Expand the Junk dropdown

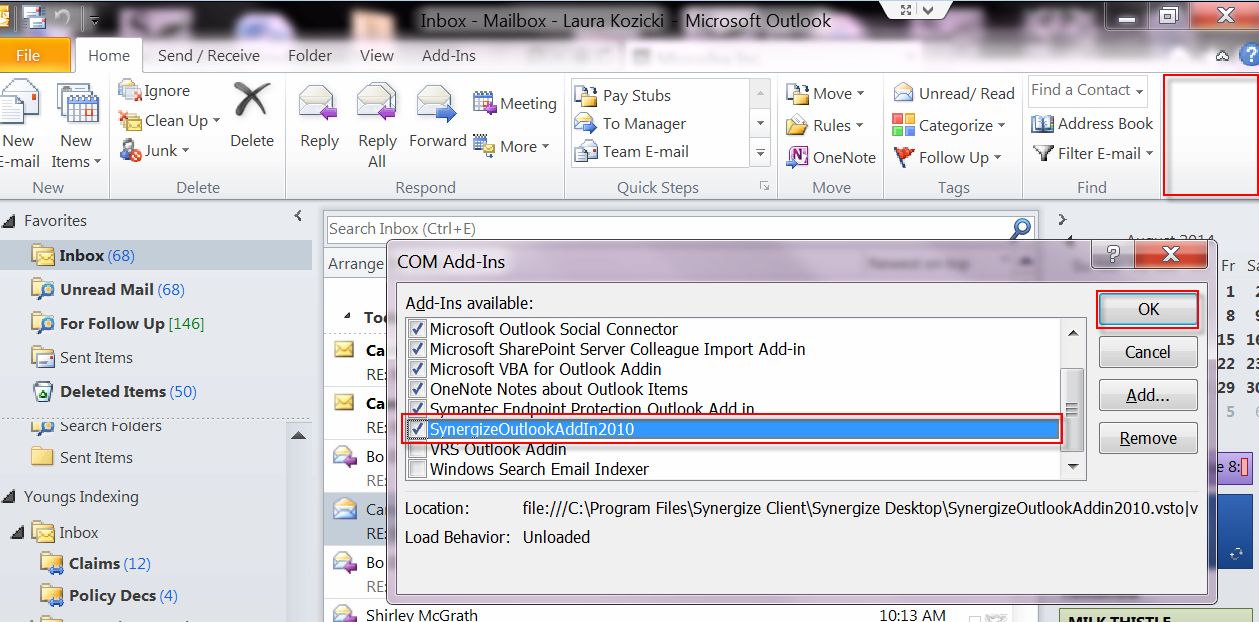[185, 151]
